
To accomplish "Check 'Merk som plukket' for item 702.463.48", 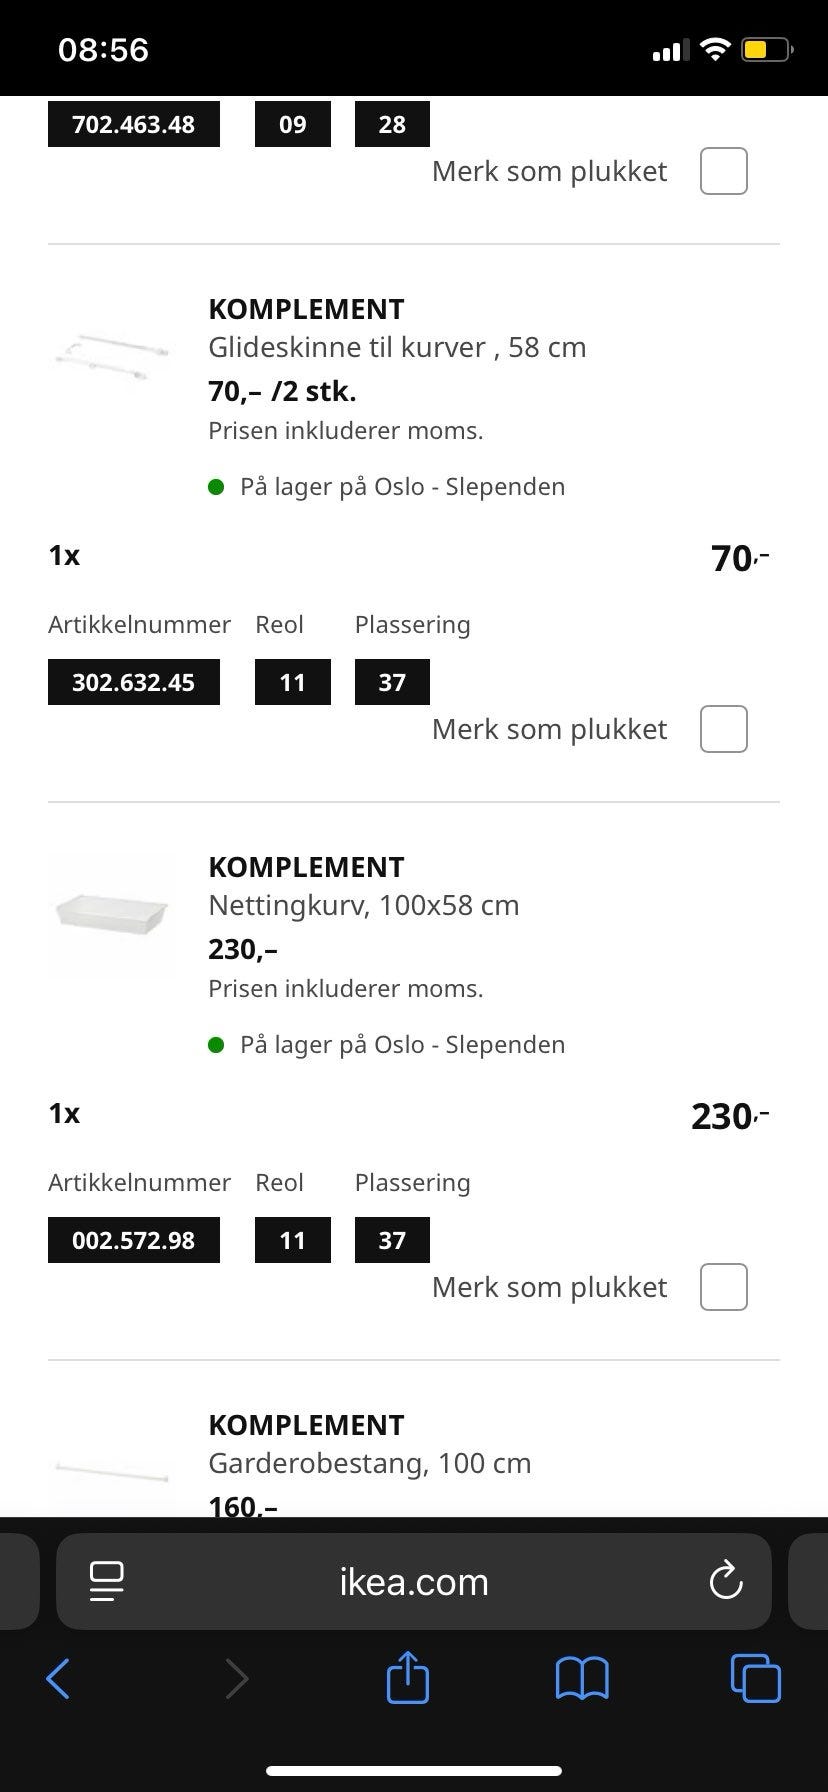I will click(724, 171).
